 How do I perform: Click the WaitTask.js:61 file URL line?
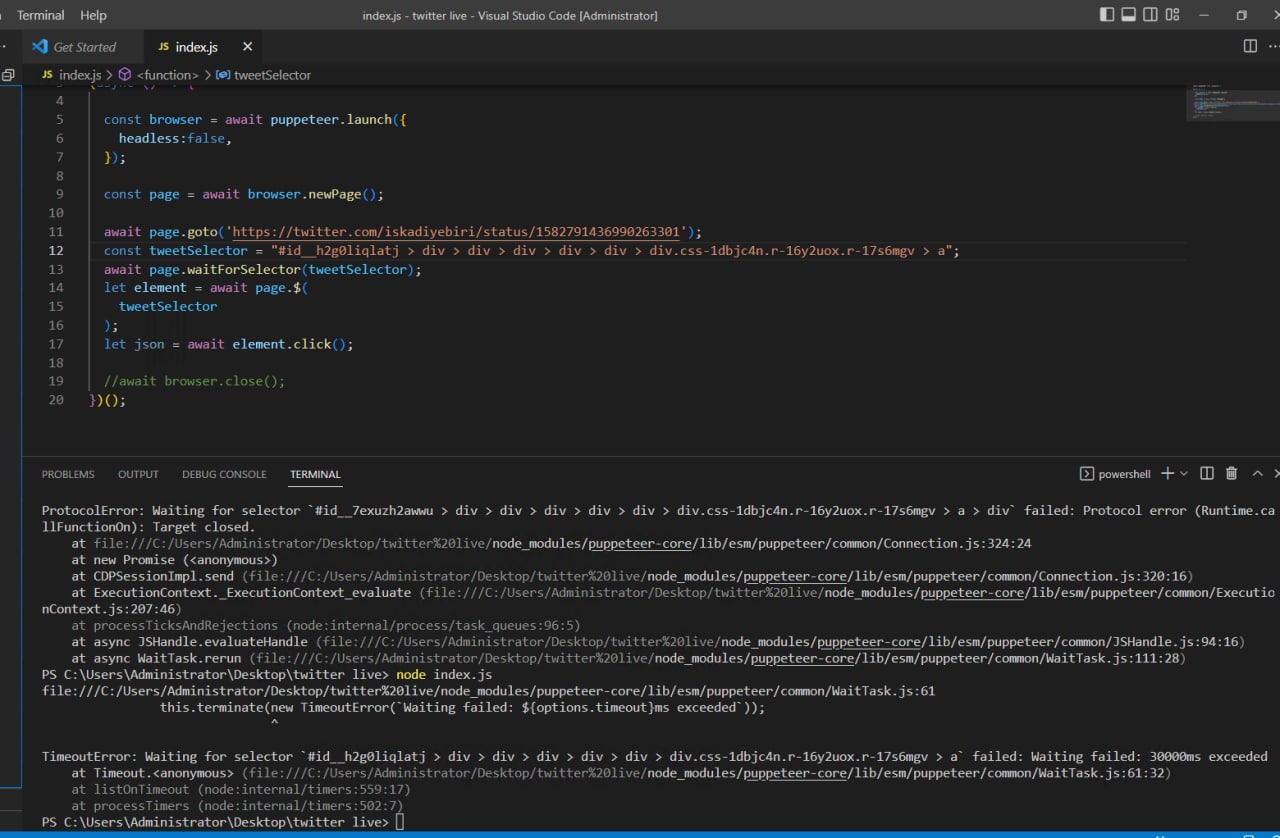488,691
